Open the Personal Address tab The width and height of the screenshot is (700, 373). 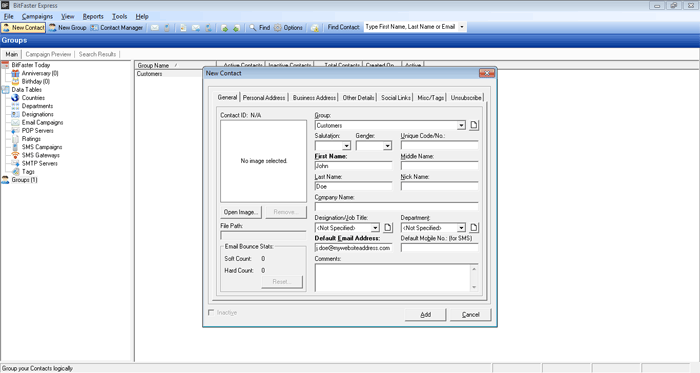pos(264,97)
